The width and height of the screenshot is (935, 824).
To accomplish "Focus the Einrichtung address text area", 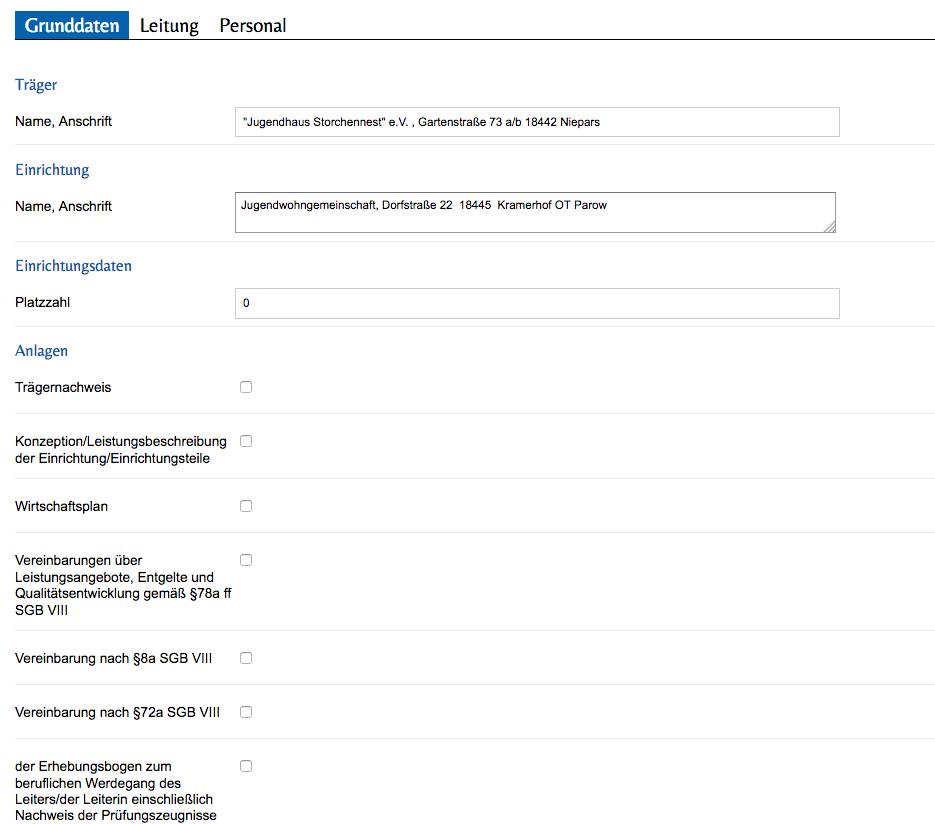I will point(535,212).
